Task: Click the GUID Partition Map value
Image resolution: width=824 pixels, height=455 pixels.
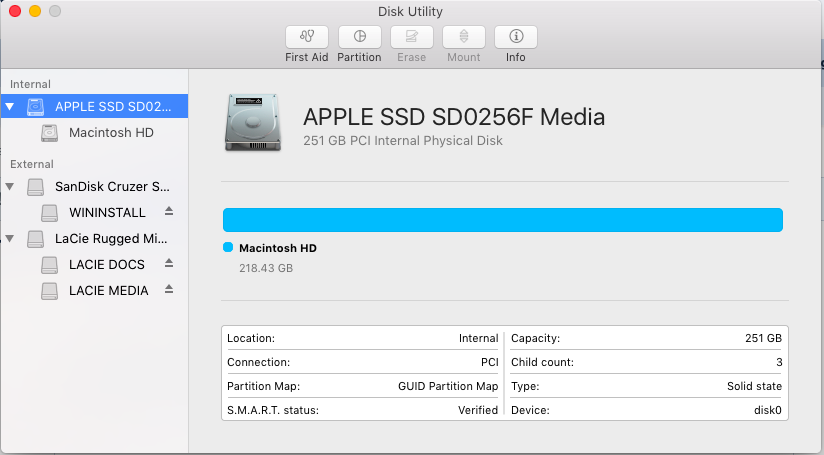Action: 448,386
